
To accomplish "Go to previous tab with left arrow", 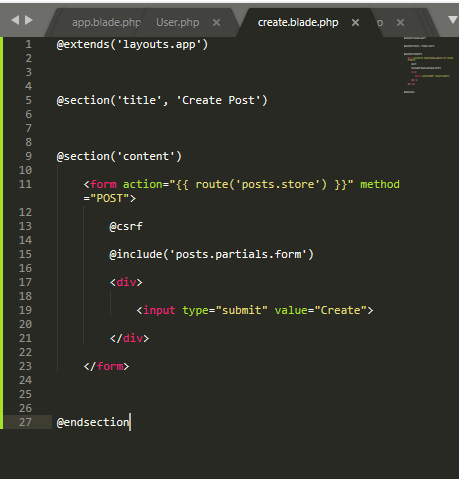I will pyautogui.click(x=15, y=20).
